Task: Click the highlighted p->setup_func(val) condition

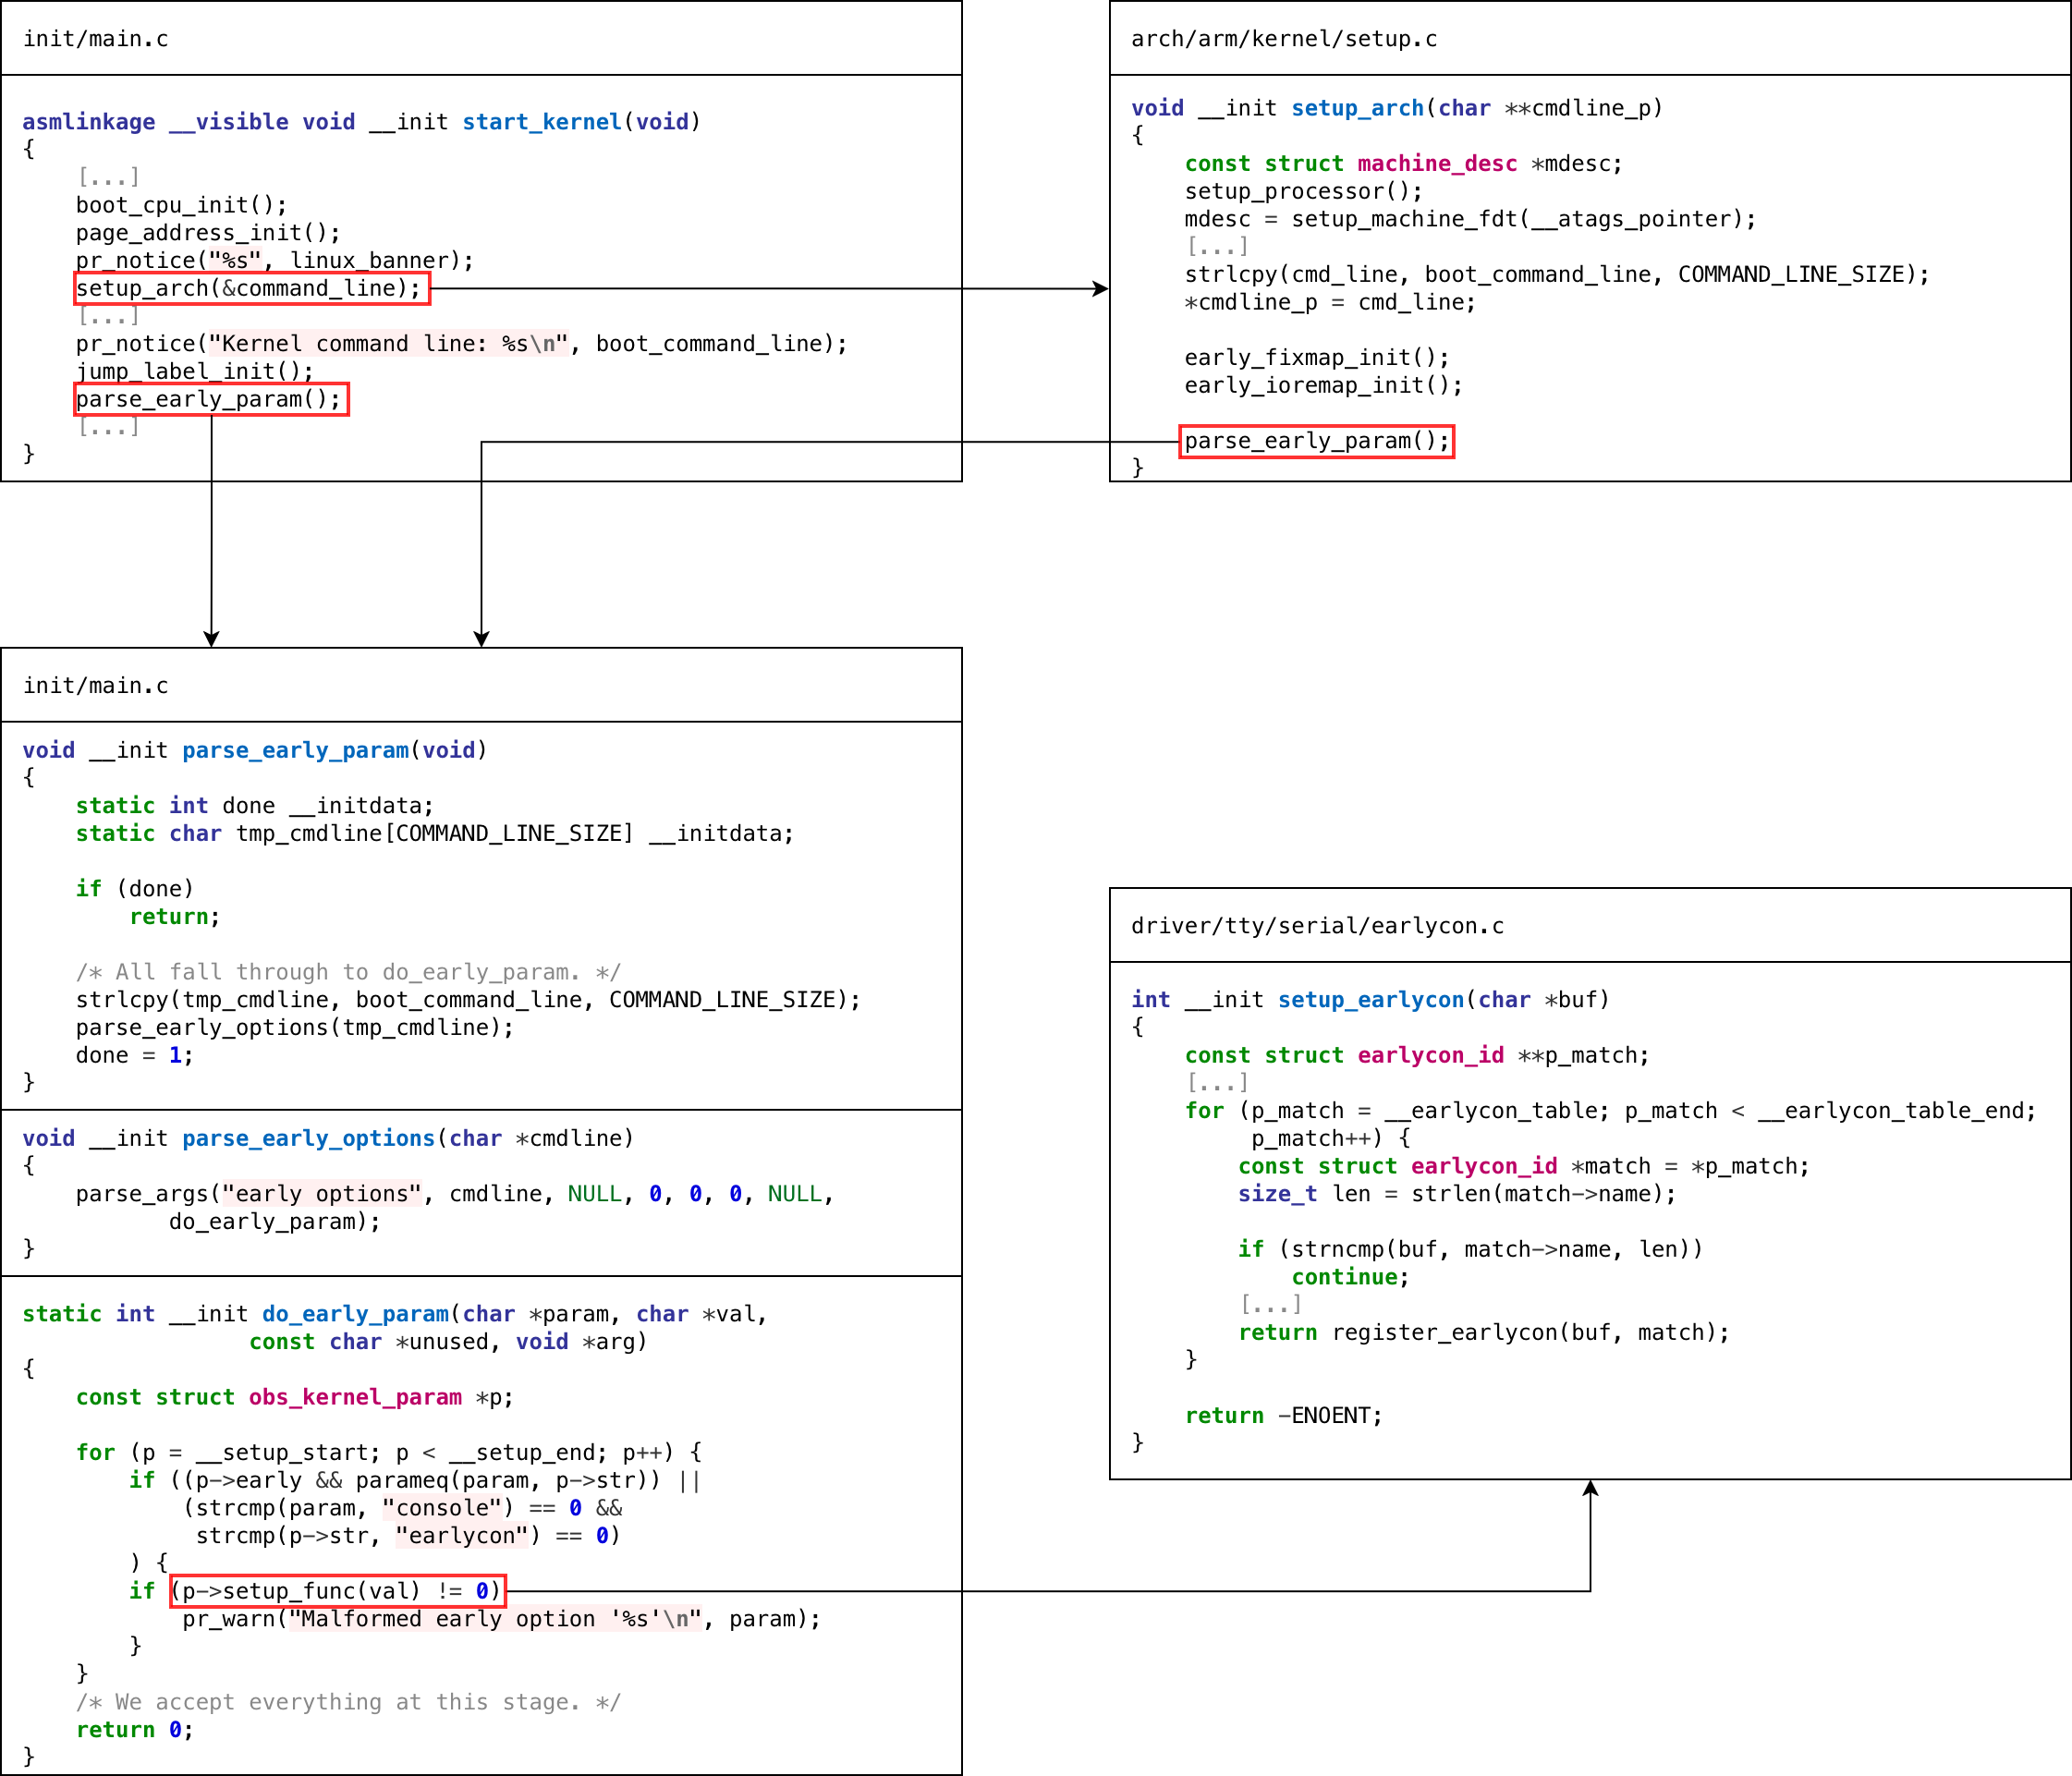Action: coord(337,1591)
